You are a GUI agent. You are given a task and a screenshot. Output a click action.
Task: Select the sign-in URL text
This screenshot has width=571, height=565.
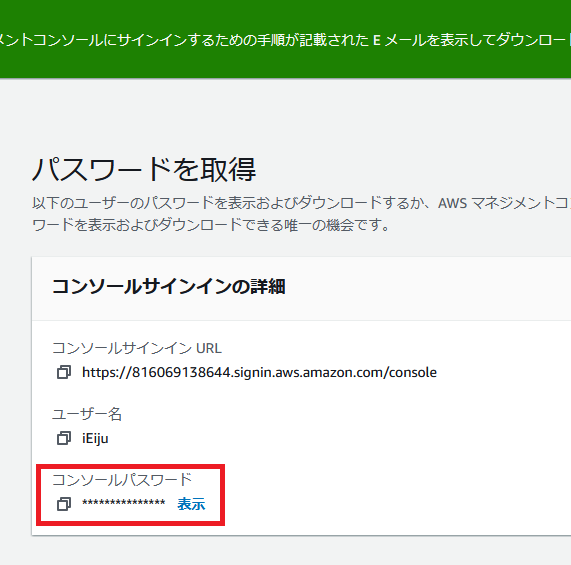pos(259,372)
